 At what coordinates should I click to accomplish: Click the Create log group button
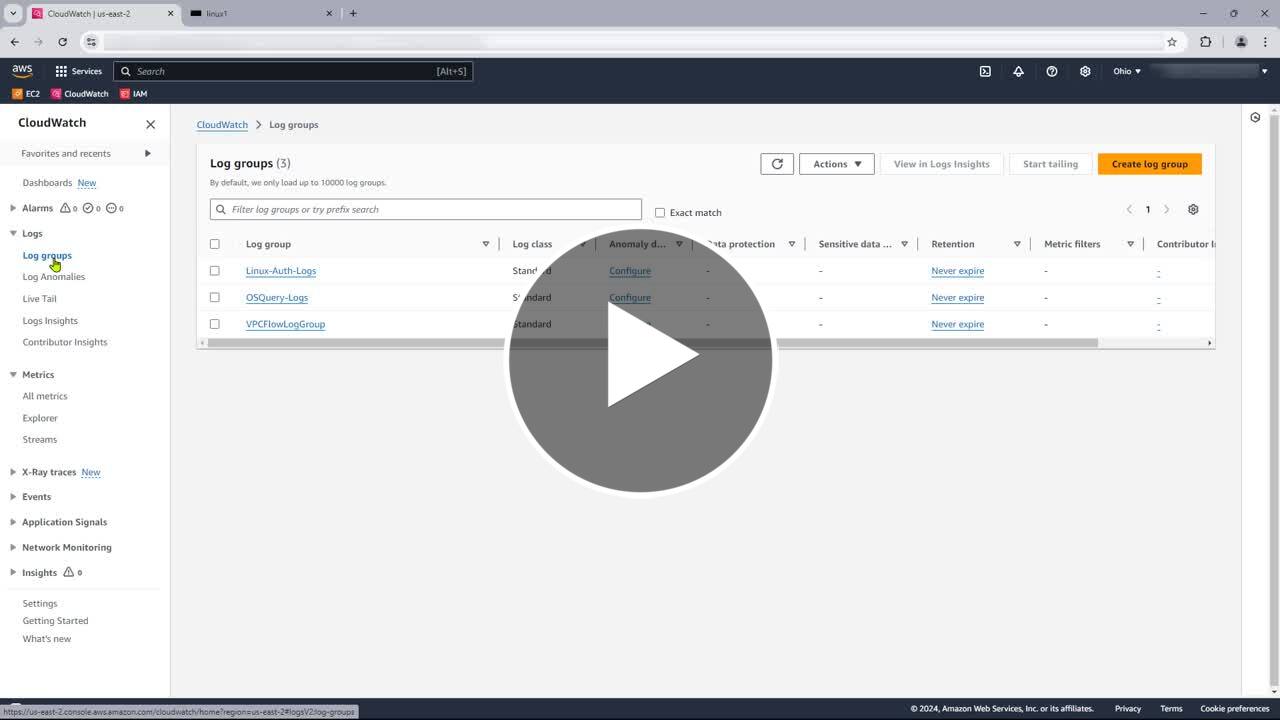1149,164
